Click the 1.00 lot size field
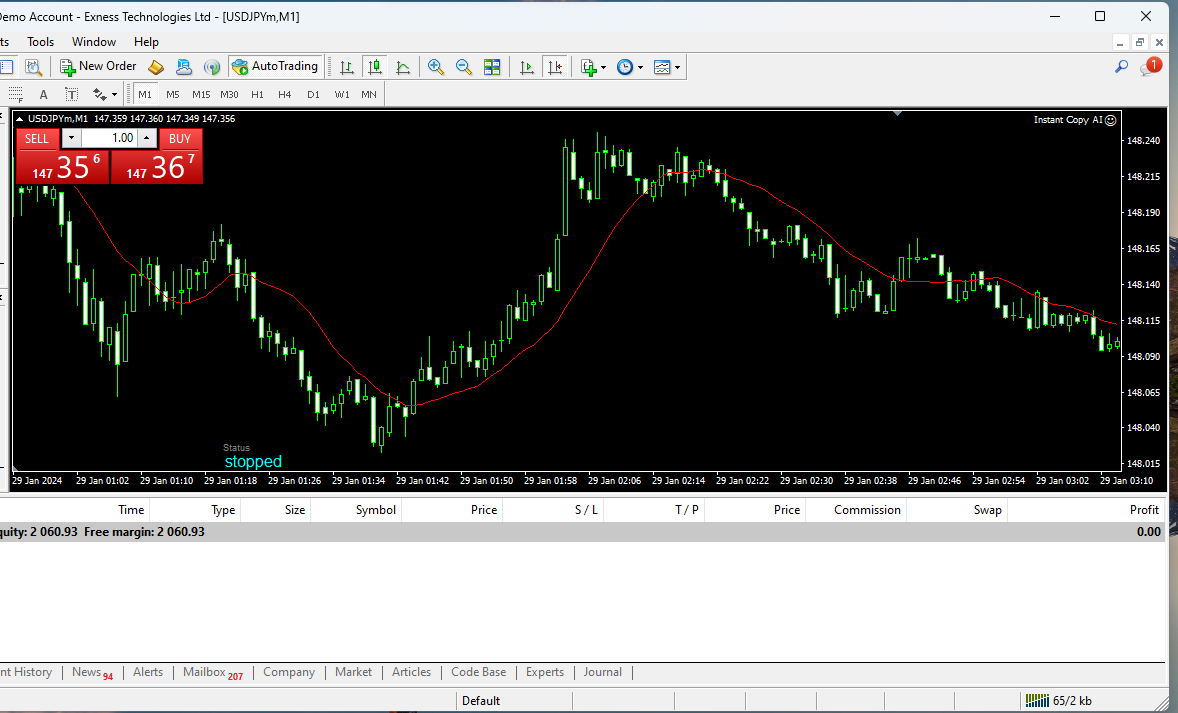 (x=109, y=139)
